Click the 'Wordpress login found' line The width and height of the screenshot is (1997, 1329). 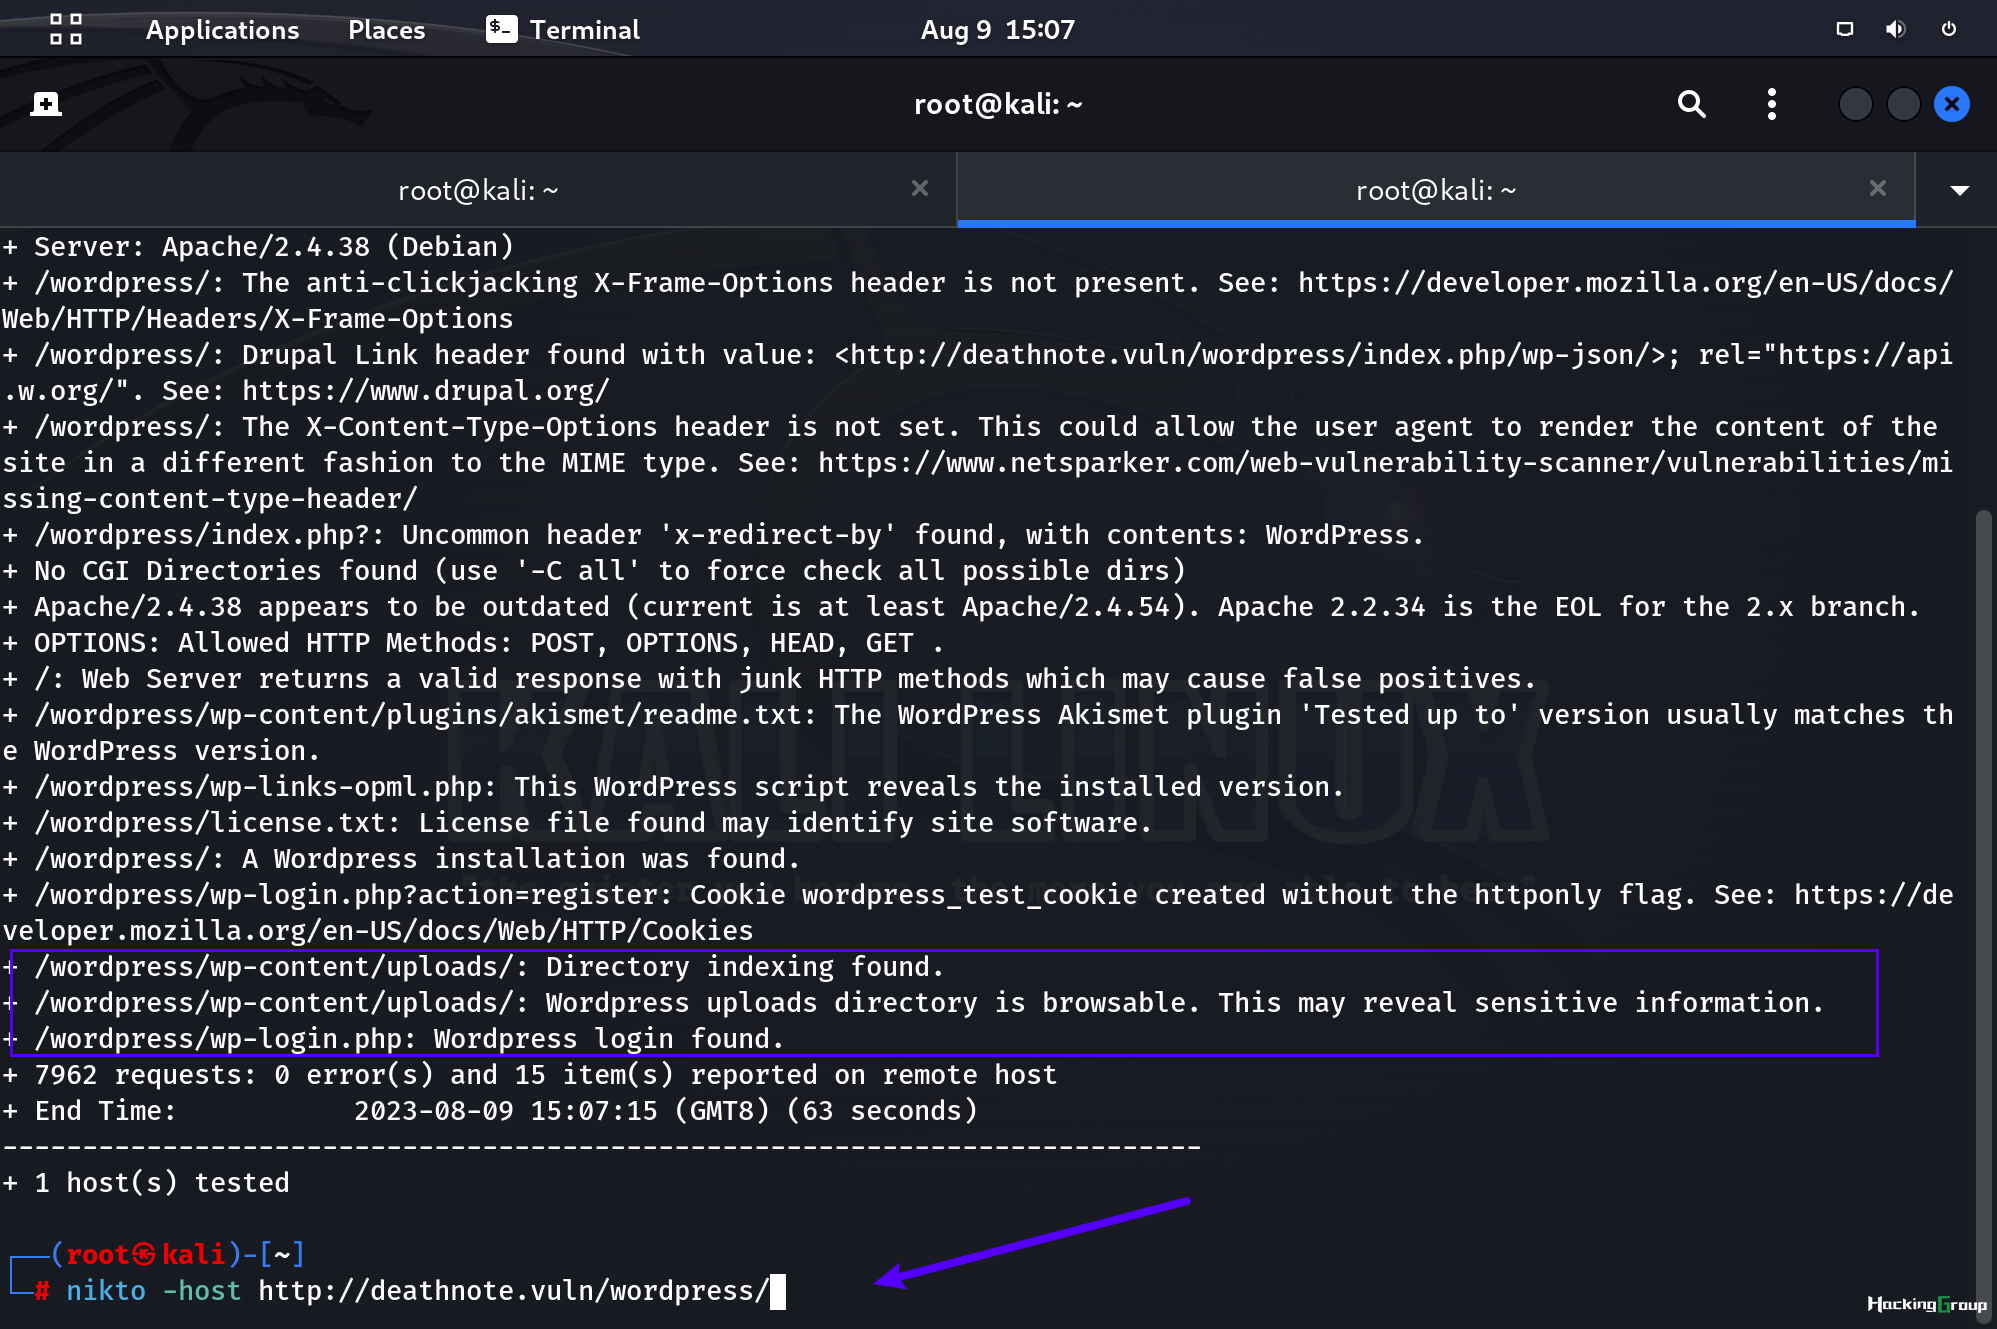393,1039
